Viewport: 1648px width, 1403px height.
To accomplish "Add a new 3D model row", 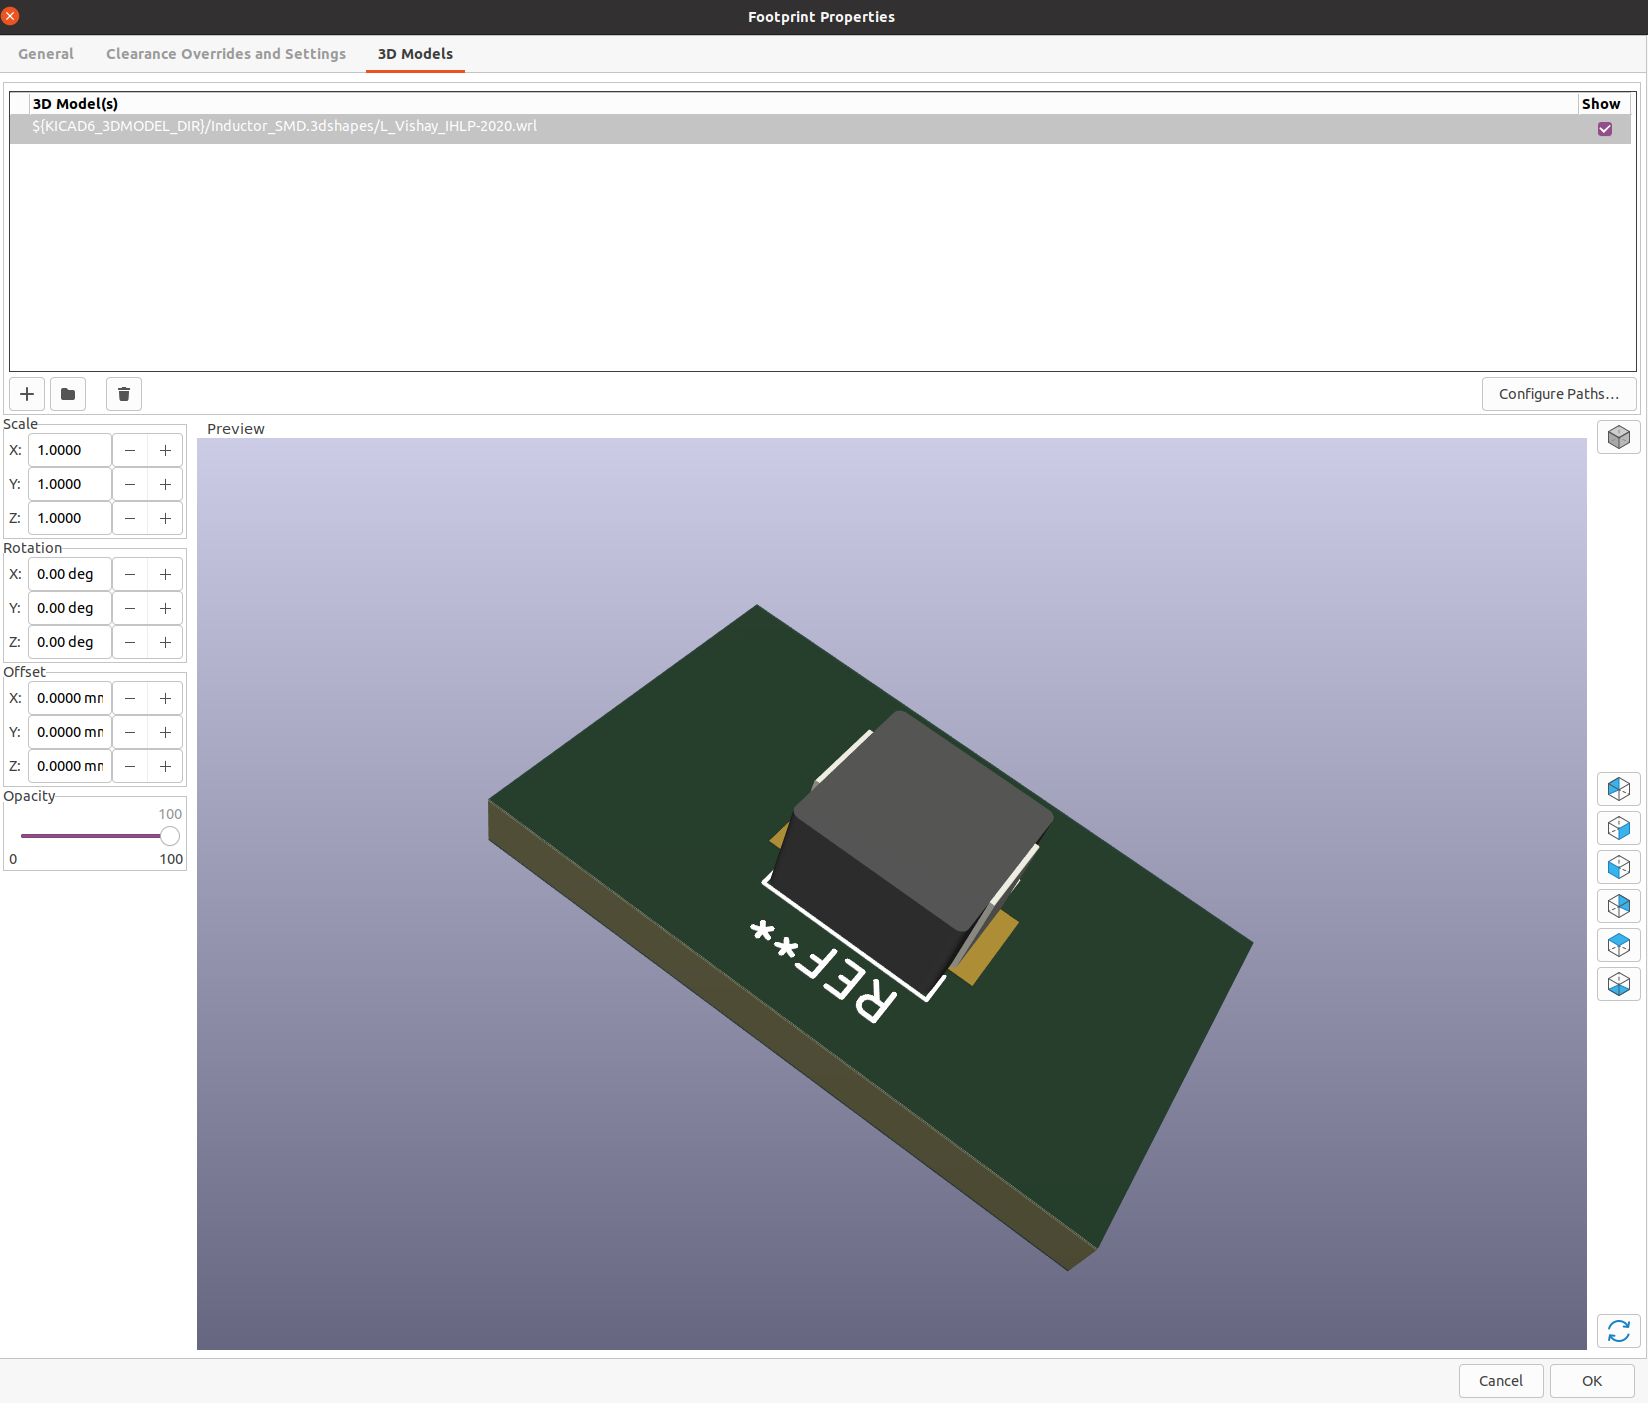I will click(27, 394).
